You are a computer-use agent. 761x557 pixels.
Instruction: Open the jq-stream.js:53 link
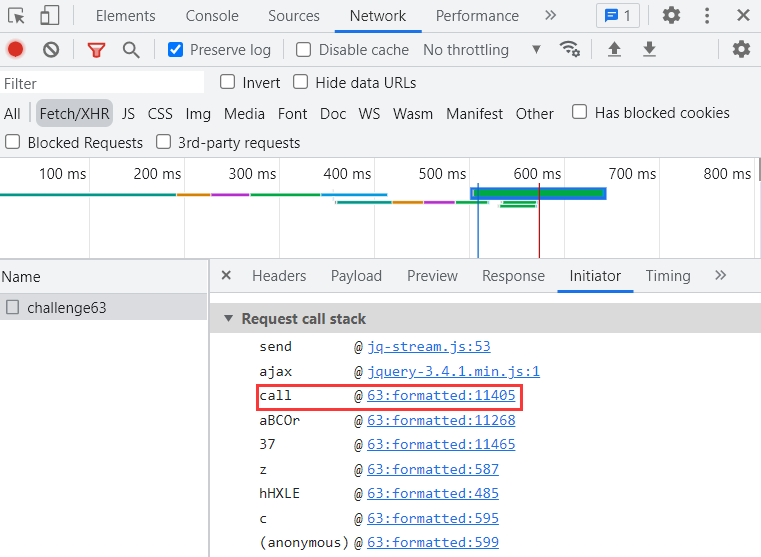tap(428, 347)
